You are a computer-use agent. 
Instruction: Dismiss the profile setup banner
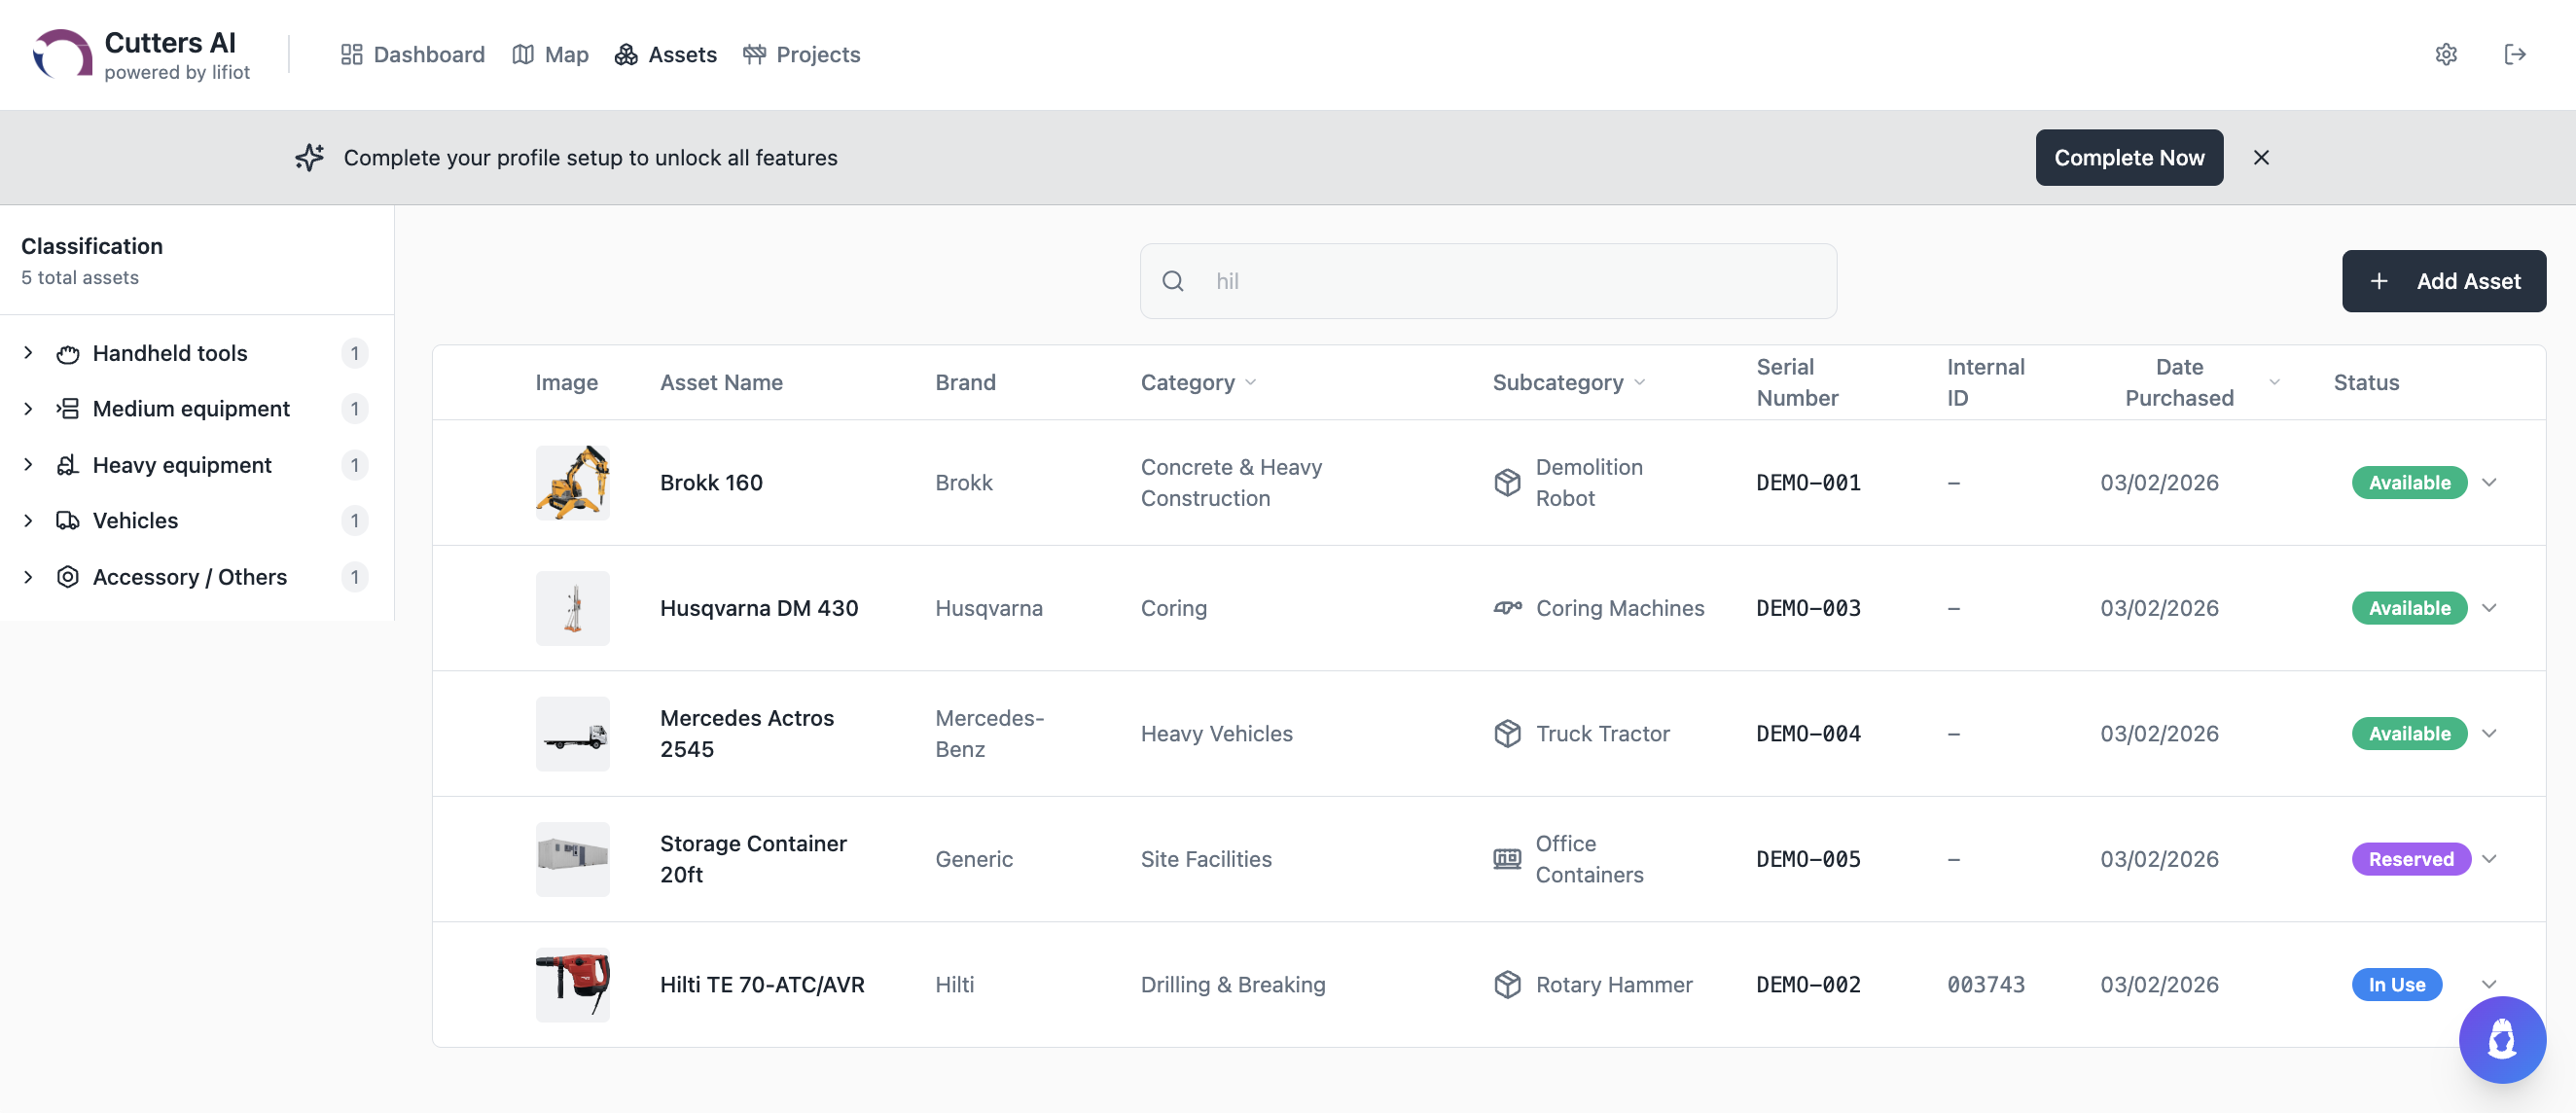tap(2262, 157)
